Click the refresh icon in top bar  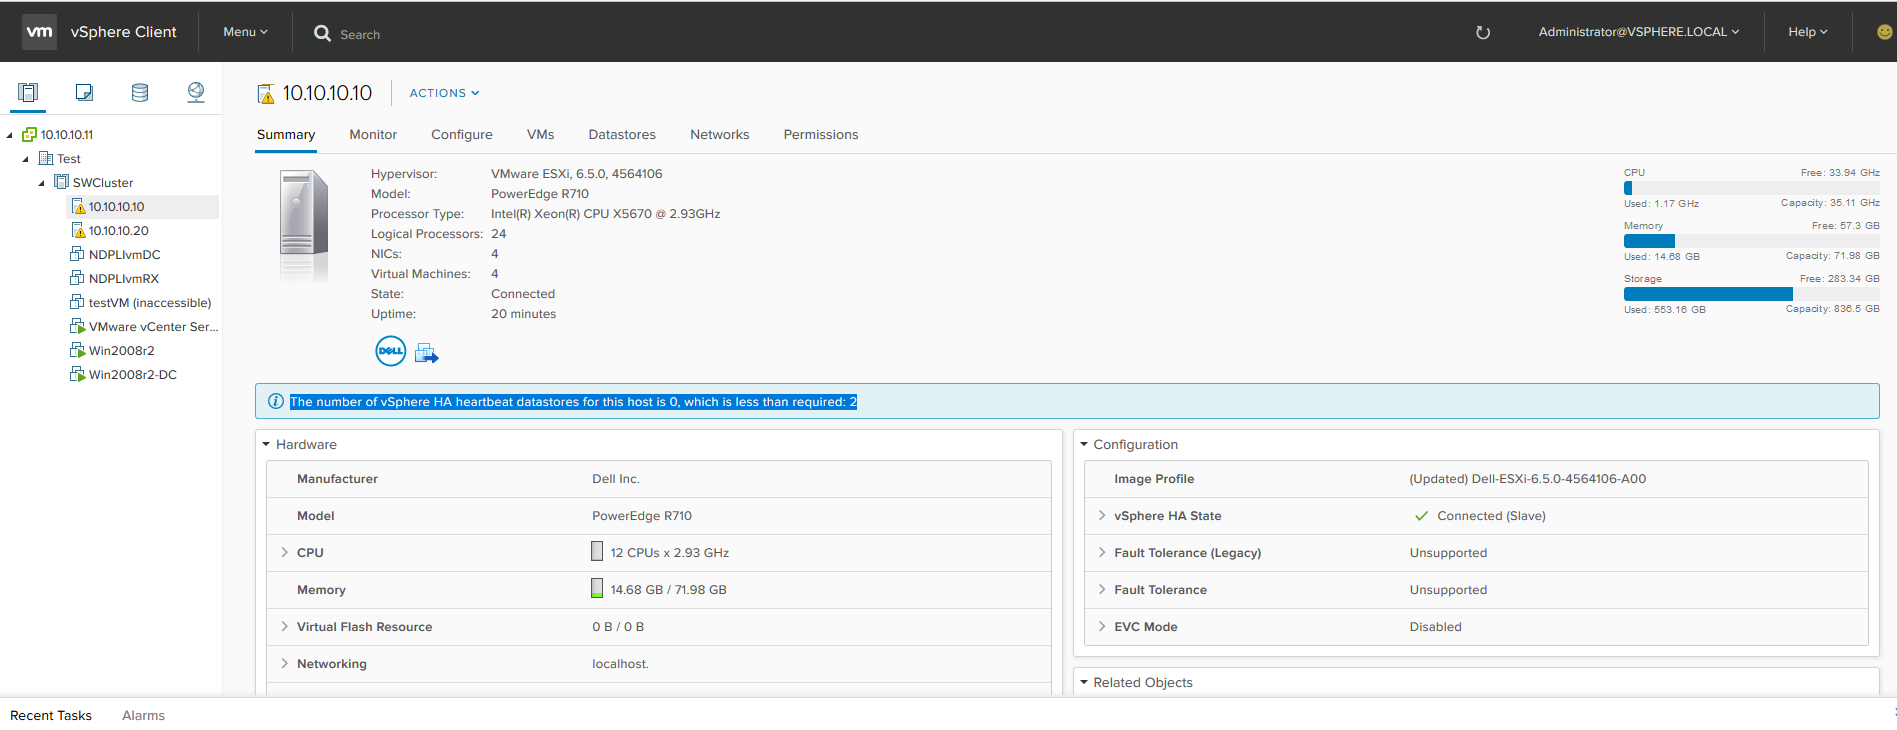1483,32
